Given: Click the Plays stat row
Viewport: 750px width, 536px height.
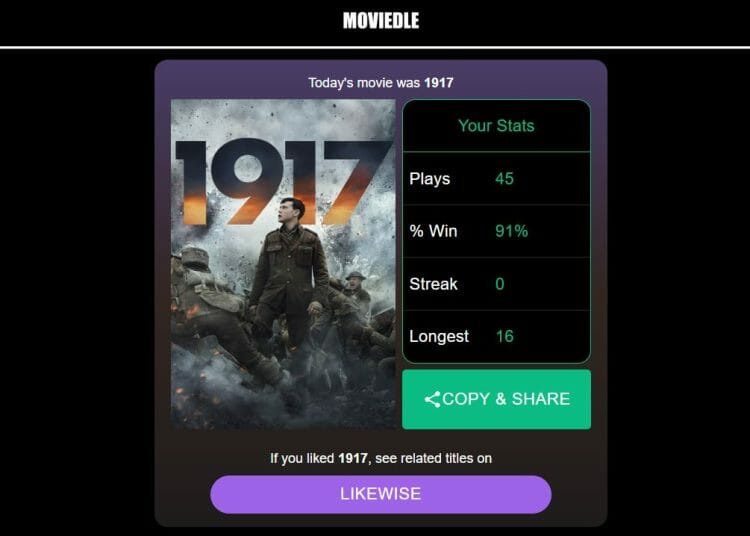Looking at the screenshot, I should 496,179.
